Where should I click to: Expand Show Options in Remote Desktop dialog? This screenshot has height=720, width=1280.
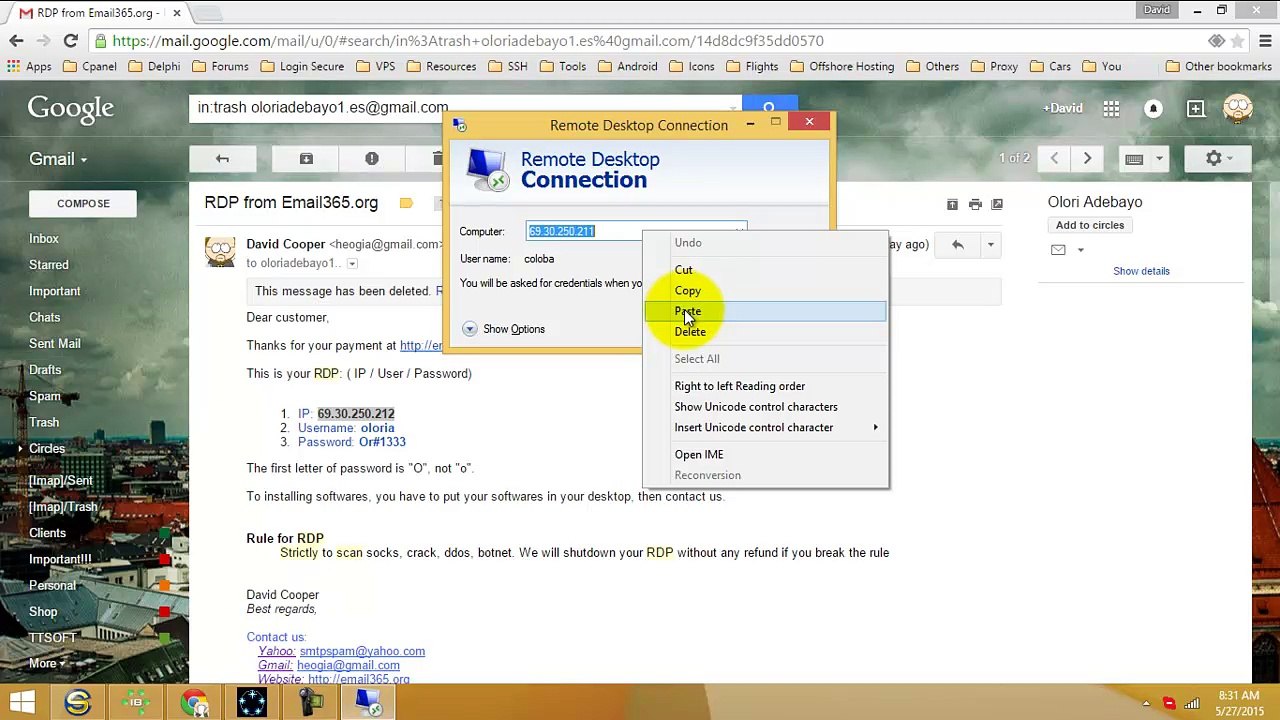504,329
